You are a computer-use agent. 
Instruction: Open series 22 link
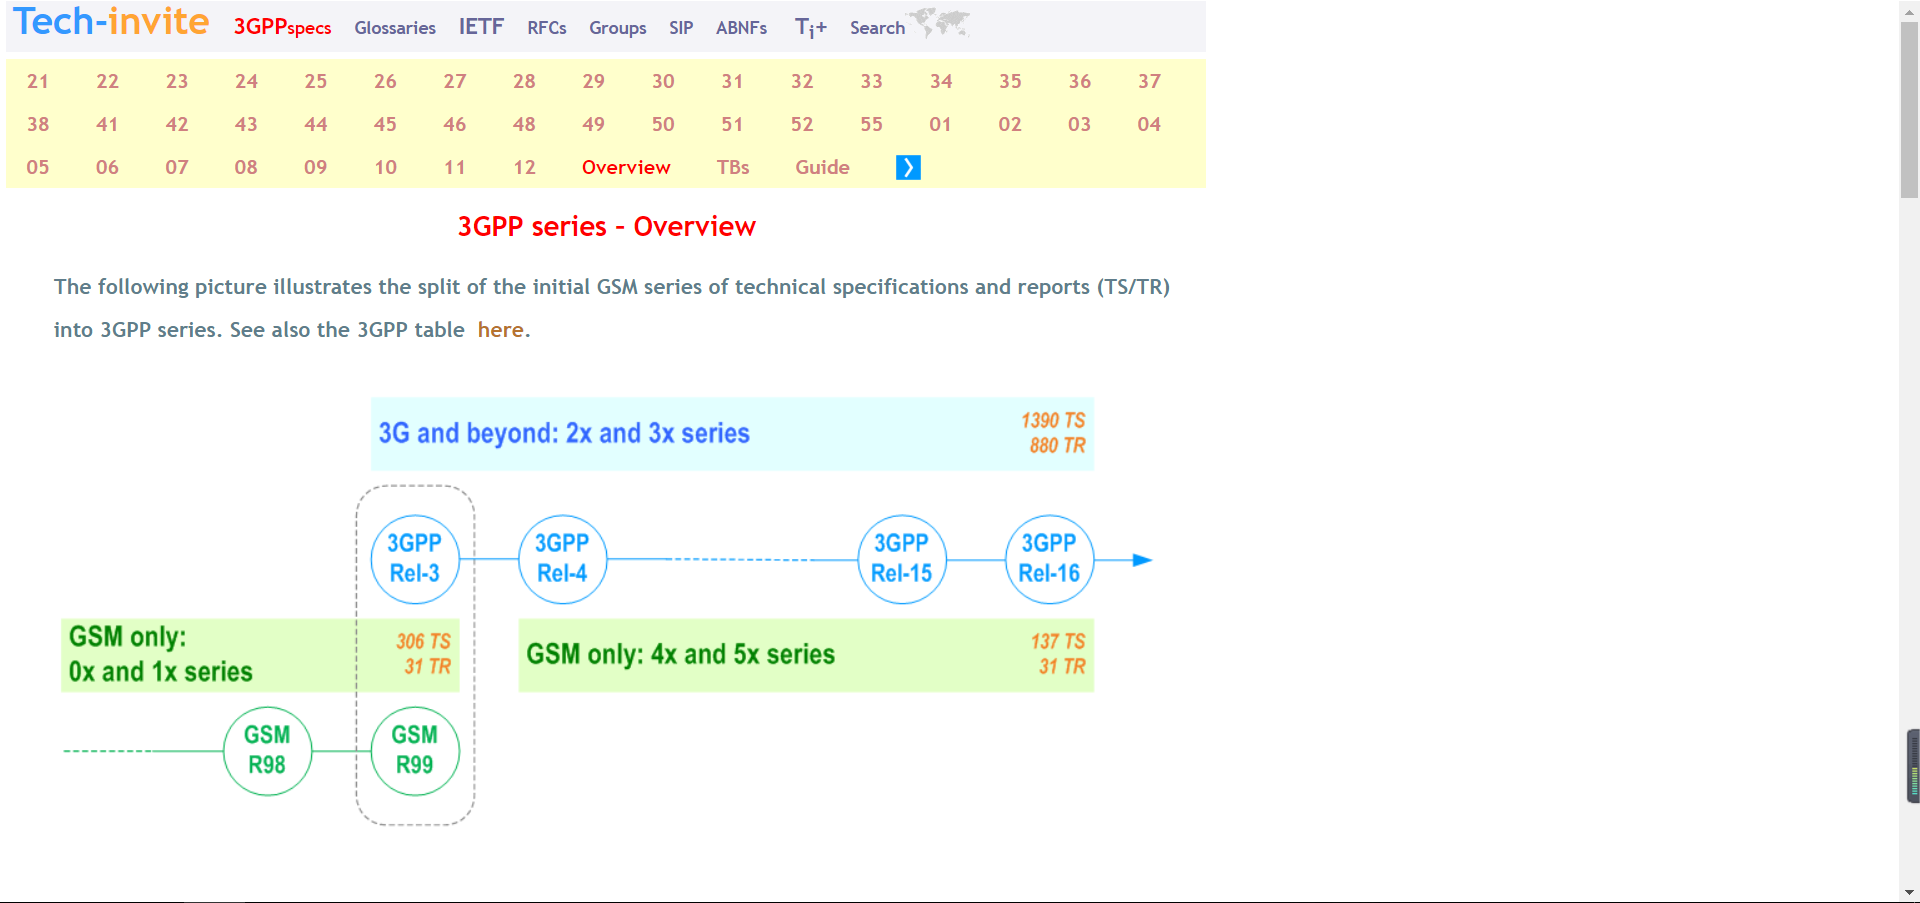coord(107,81)
